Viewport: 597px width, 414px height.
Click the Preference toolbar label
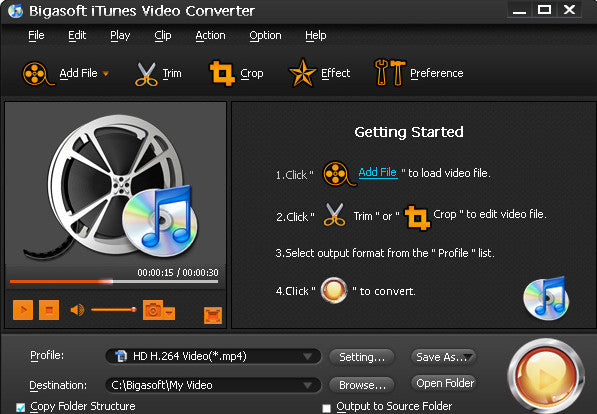coord(437,73)
